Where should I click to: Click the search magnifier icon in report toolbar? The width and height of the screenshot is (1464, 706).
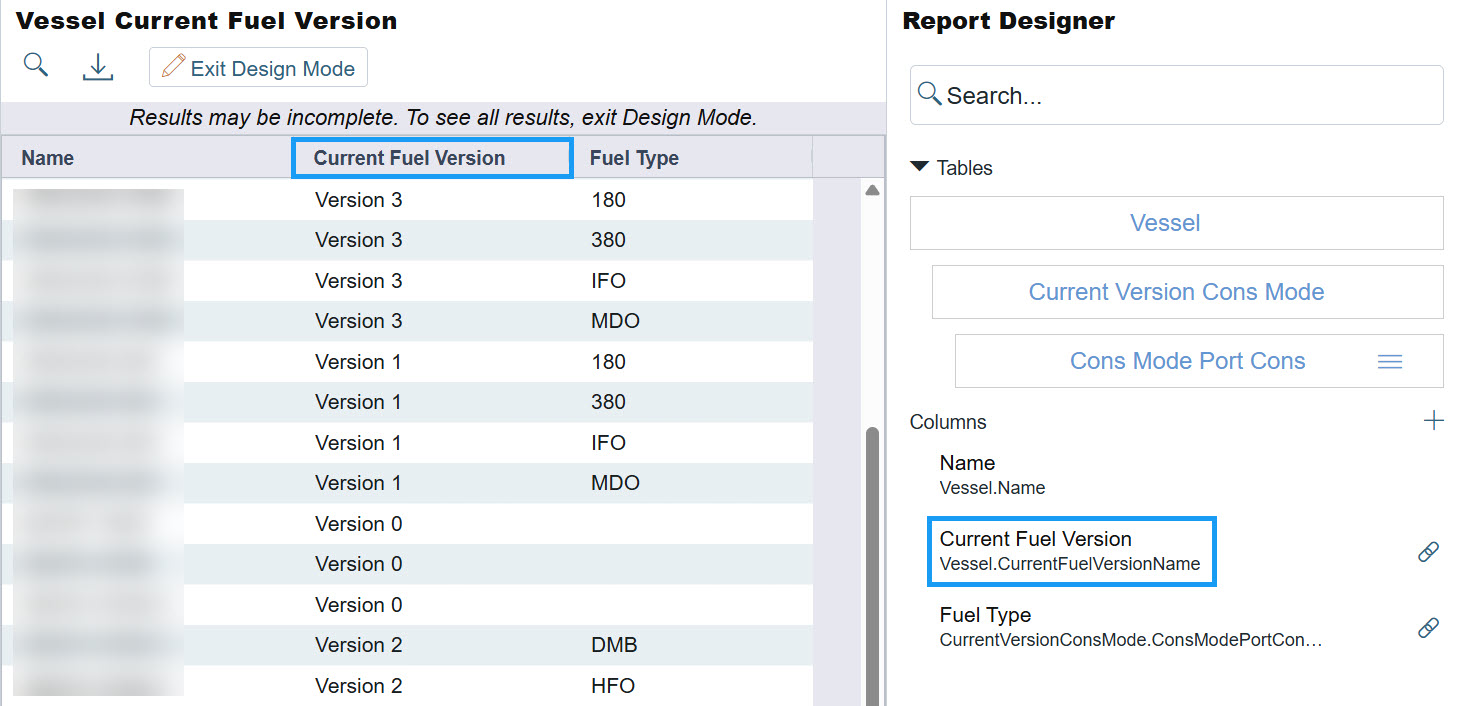[x=36, y=67]
